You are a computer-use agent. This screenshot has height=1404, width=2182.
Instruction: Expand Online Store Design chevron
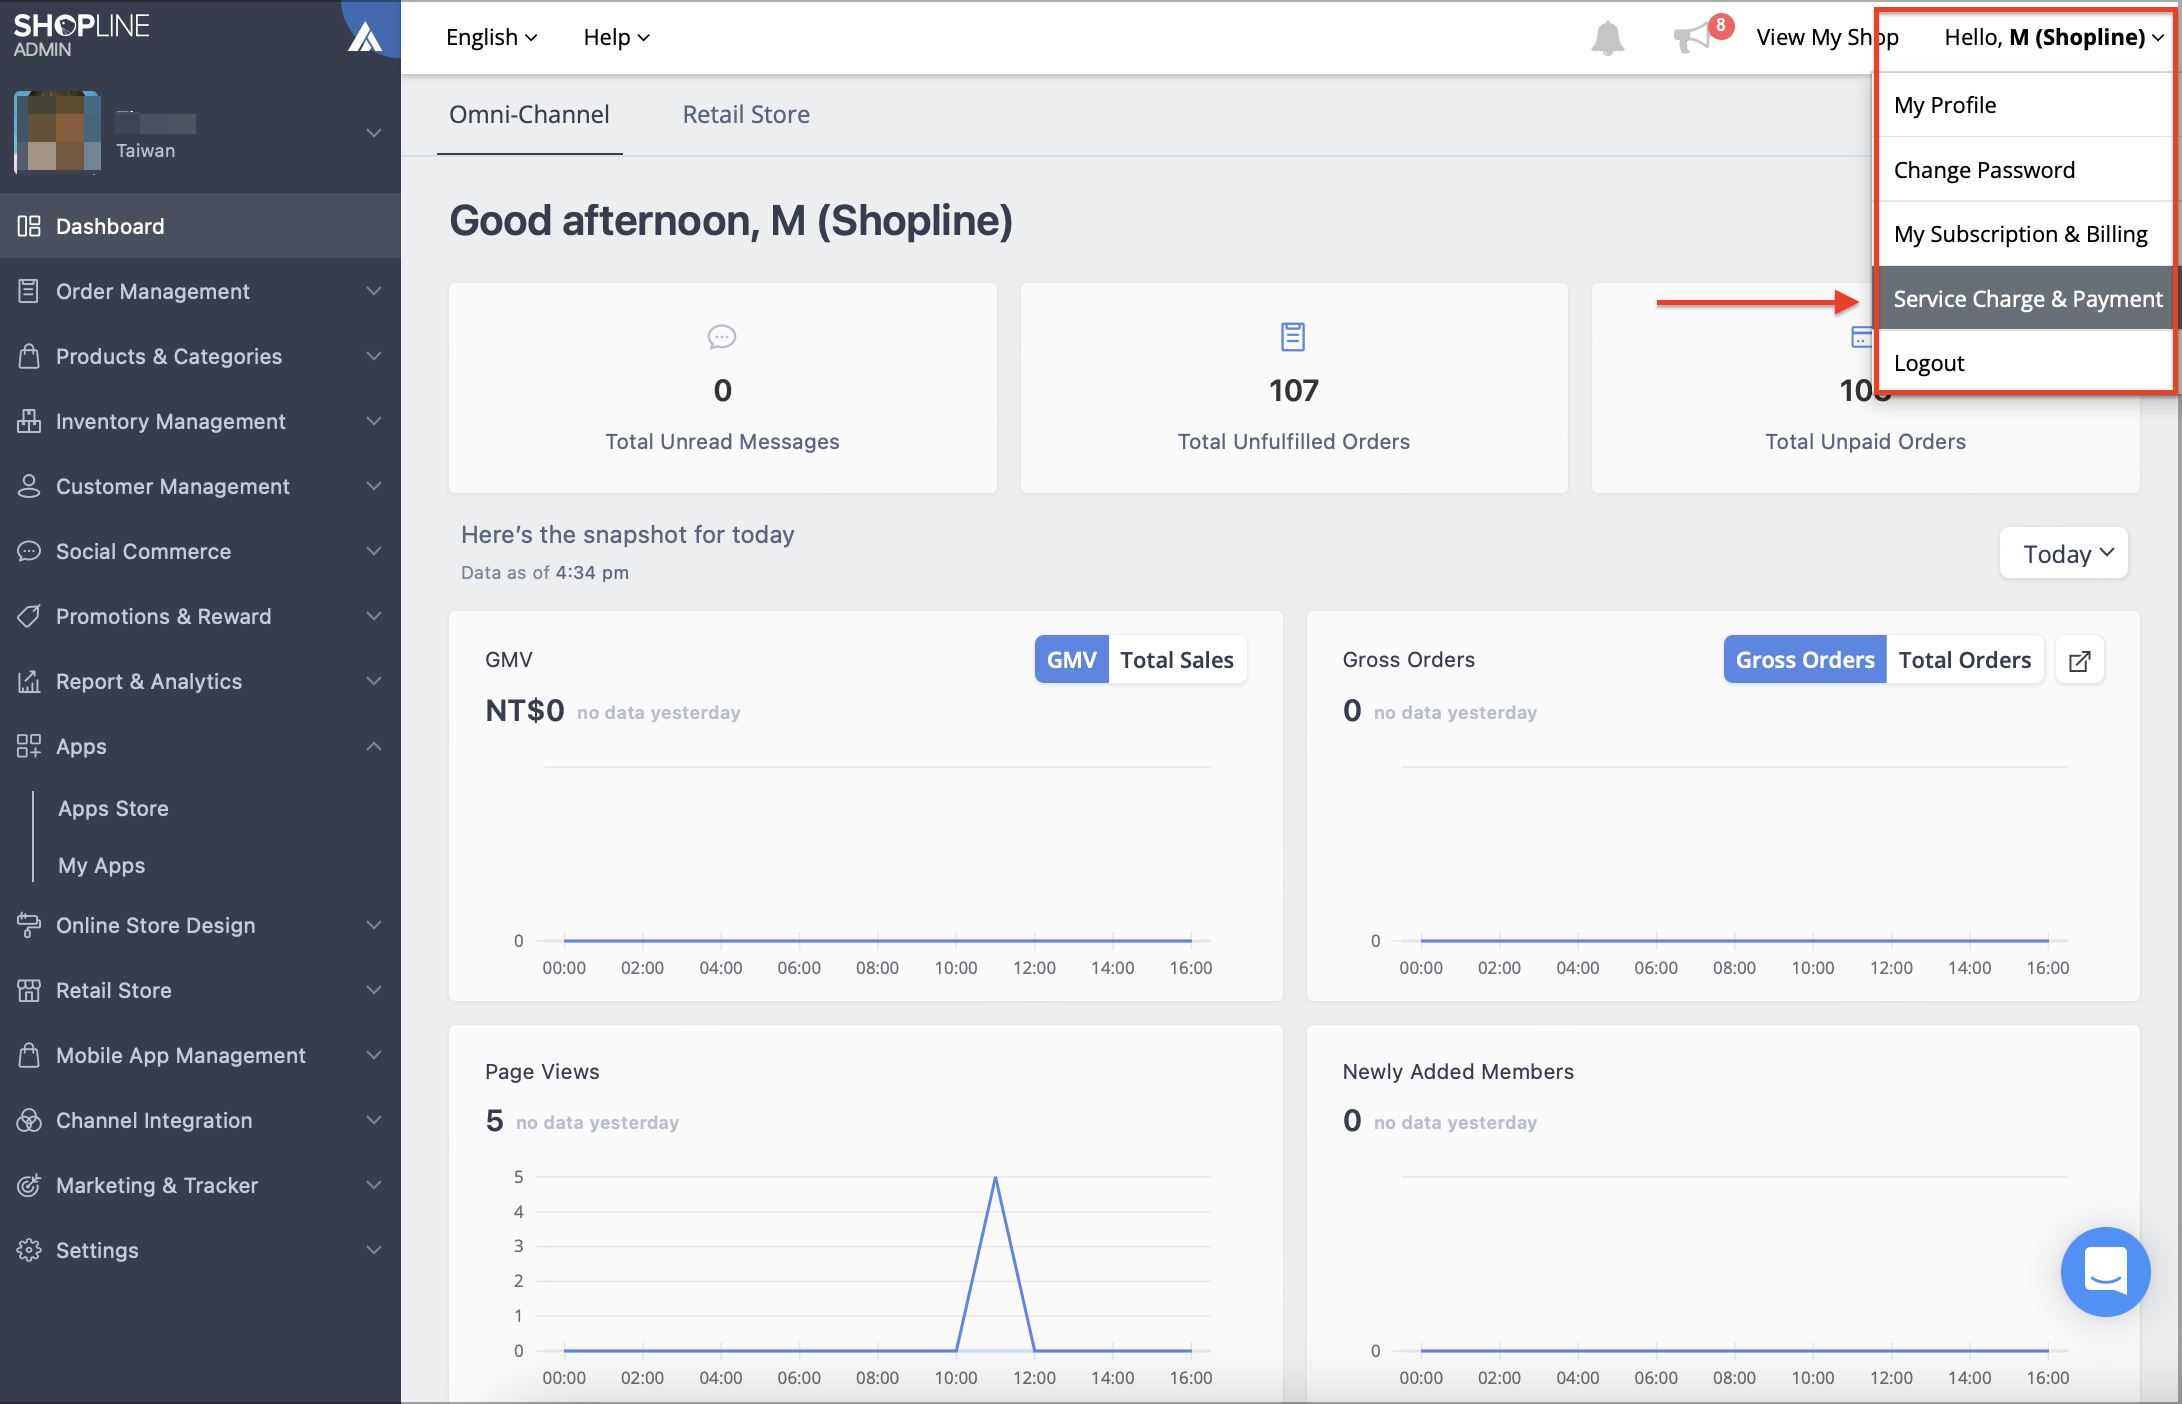point(374,925)
